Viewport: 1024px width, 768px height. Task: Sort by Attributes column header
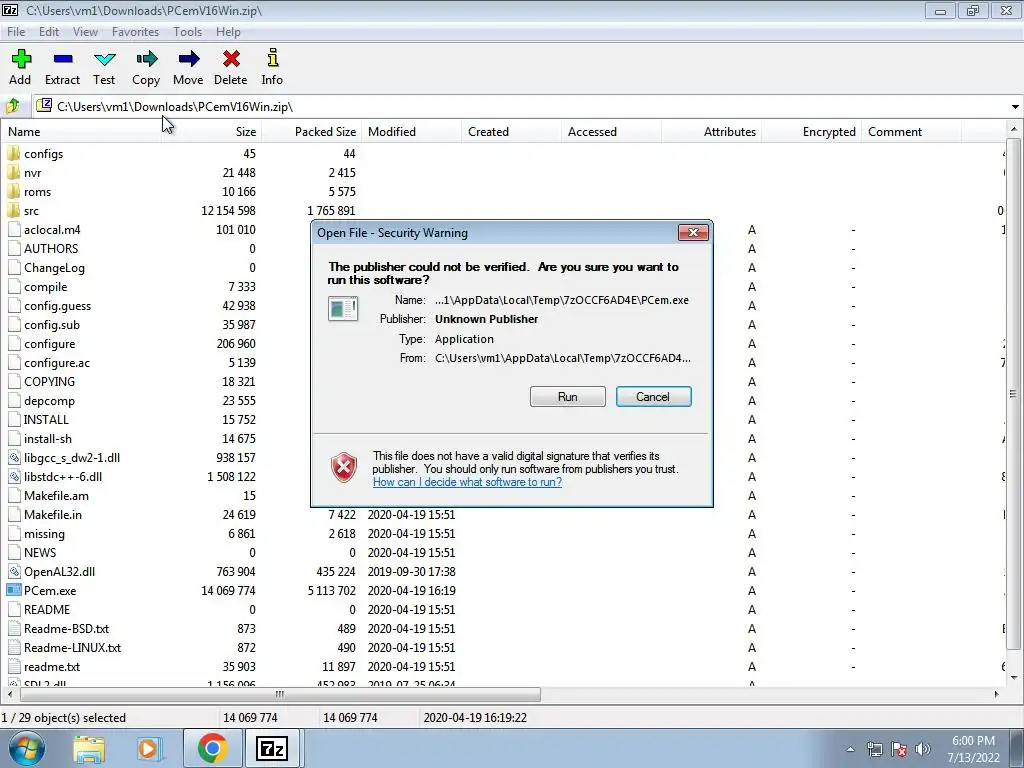click(x=711, y=131)
